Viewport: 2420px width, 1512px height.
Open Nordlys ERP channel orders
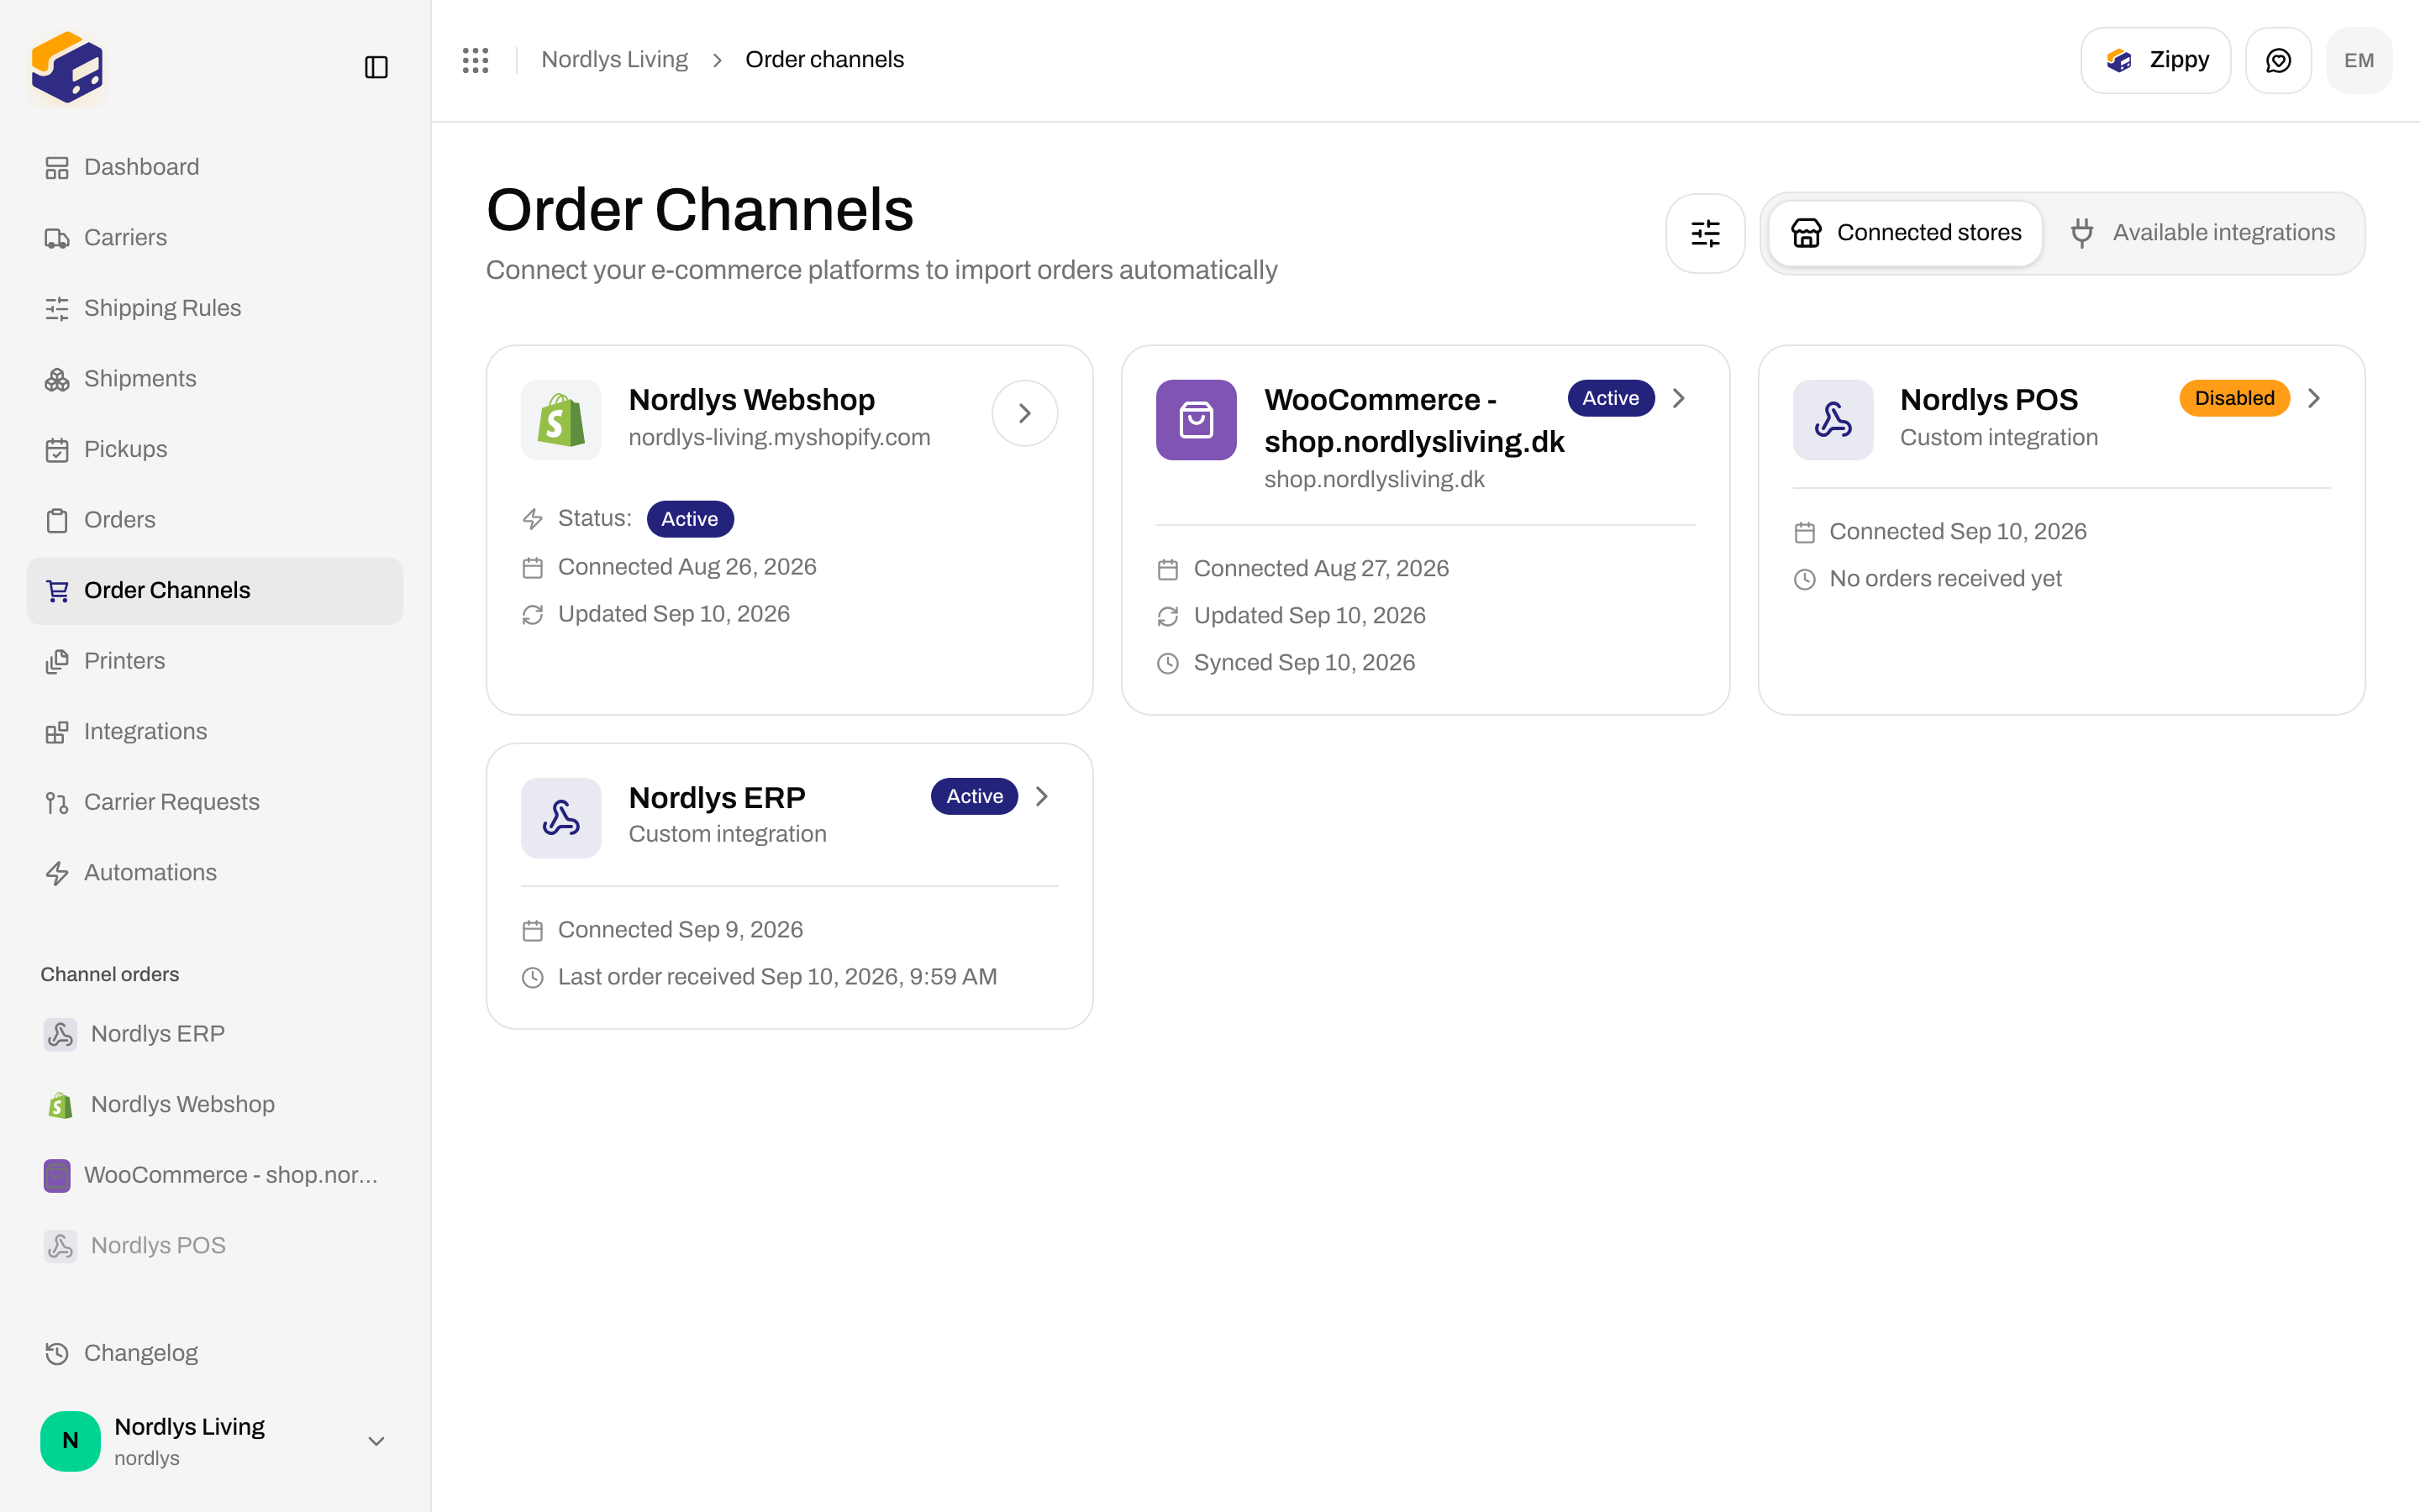(215, 1034)
